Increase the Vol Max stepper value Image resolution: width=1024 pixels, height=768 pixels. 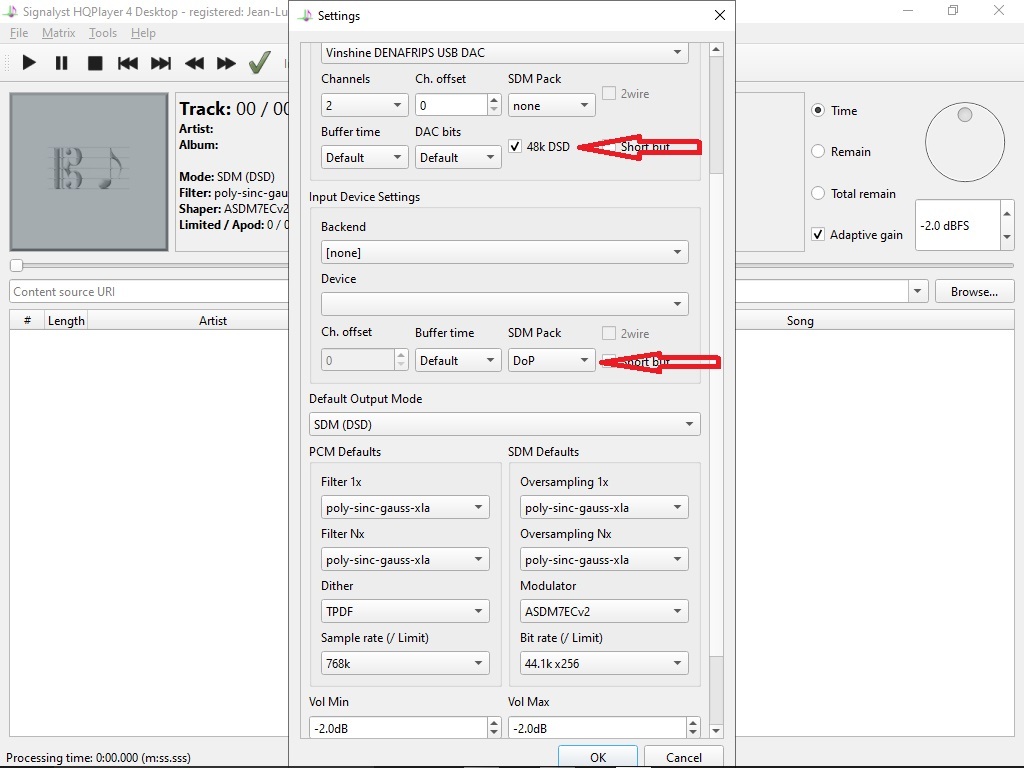693,722
